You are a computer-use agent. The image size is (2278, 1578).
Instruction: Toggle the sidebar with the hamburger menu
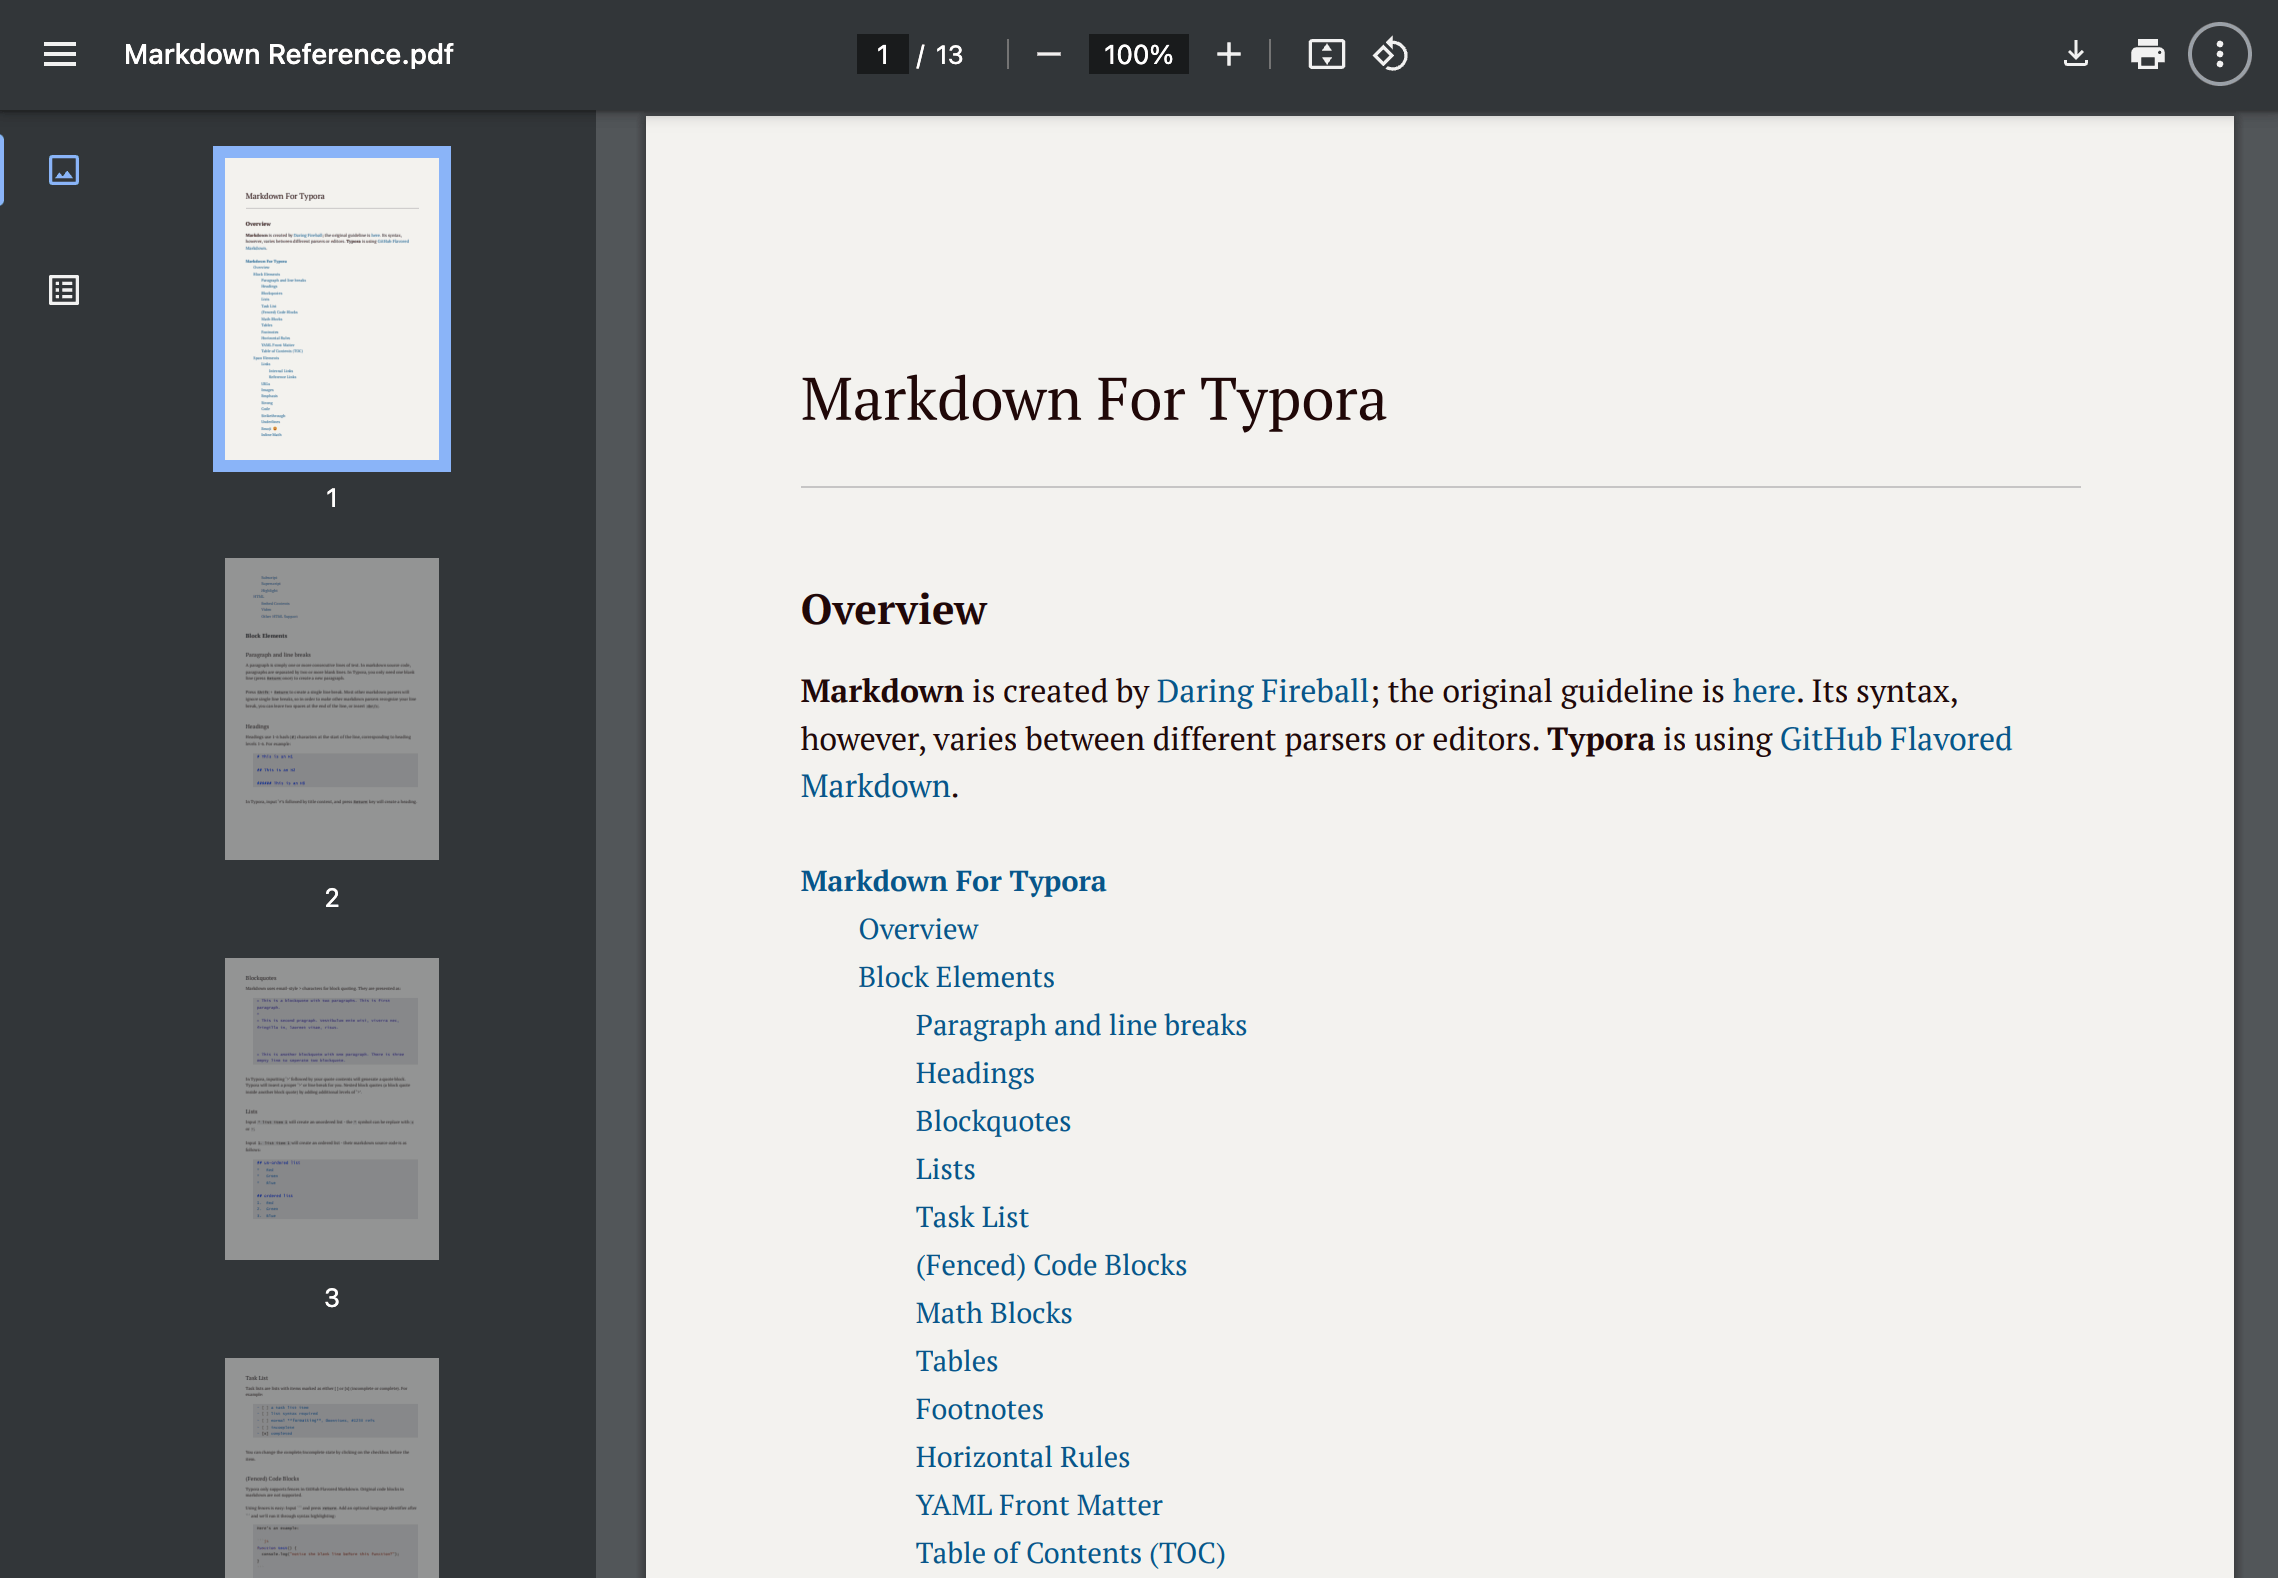pyautogui.click(x=59, y=54)
